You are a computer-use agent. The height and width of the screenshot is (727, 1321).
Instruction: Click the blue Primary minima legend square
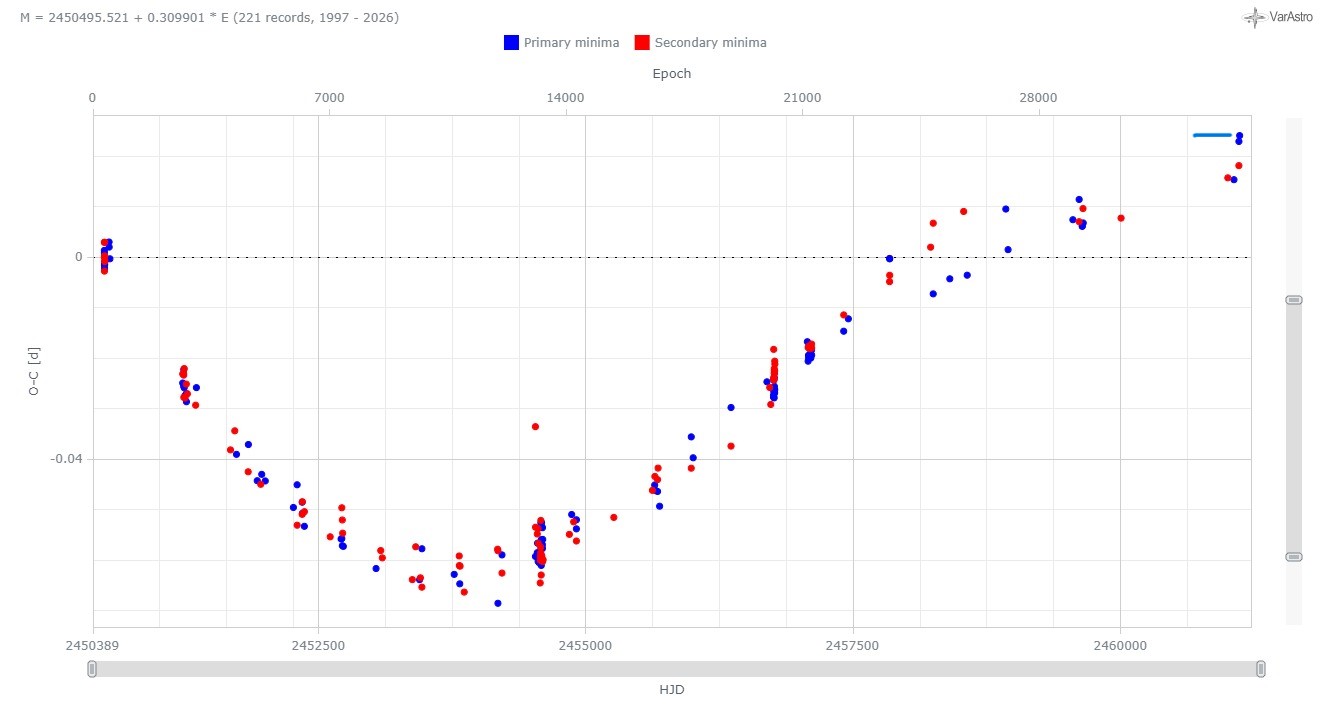[511, 42]
